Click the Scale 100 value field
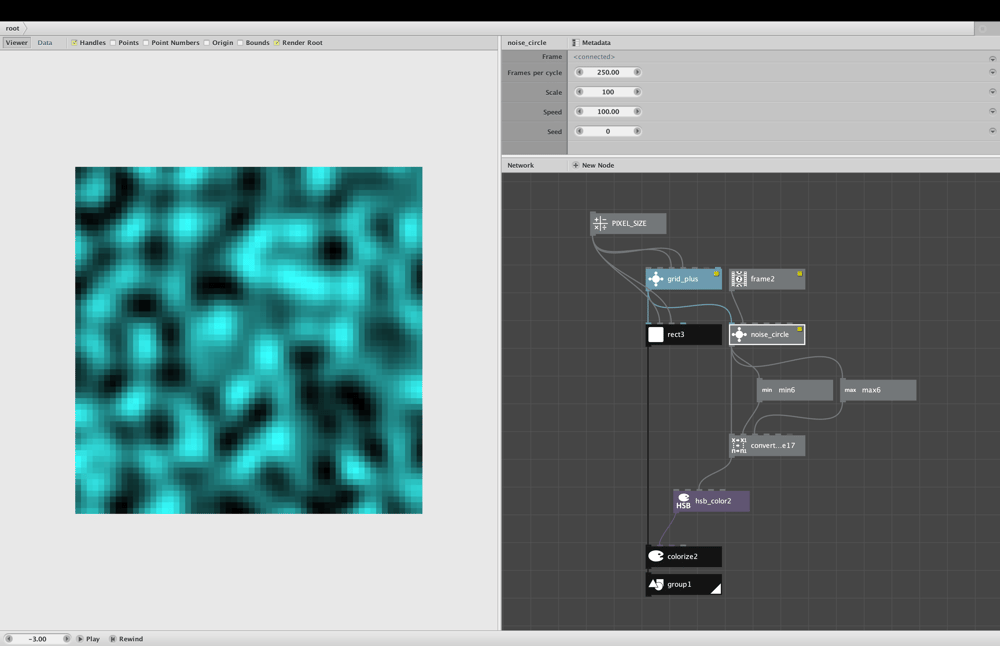Image resolution: width=1000 pixels, height=646 pixels. point(608,92)
